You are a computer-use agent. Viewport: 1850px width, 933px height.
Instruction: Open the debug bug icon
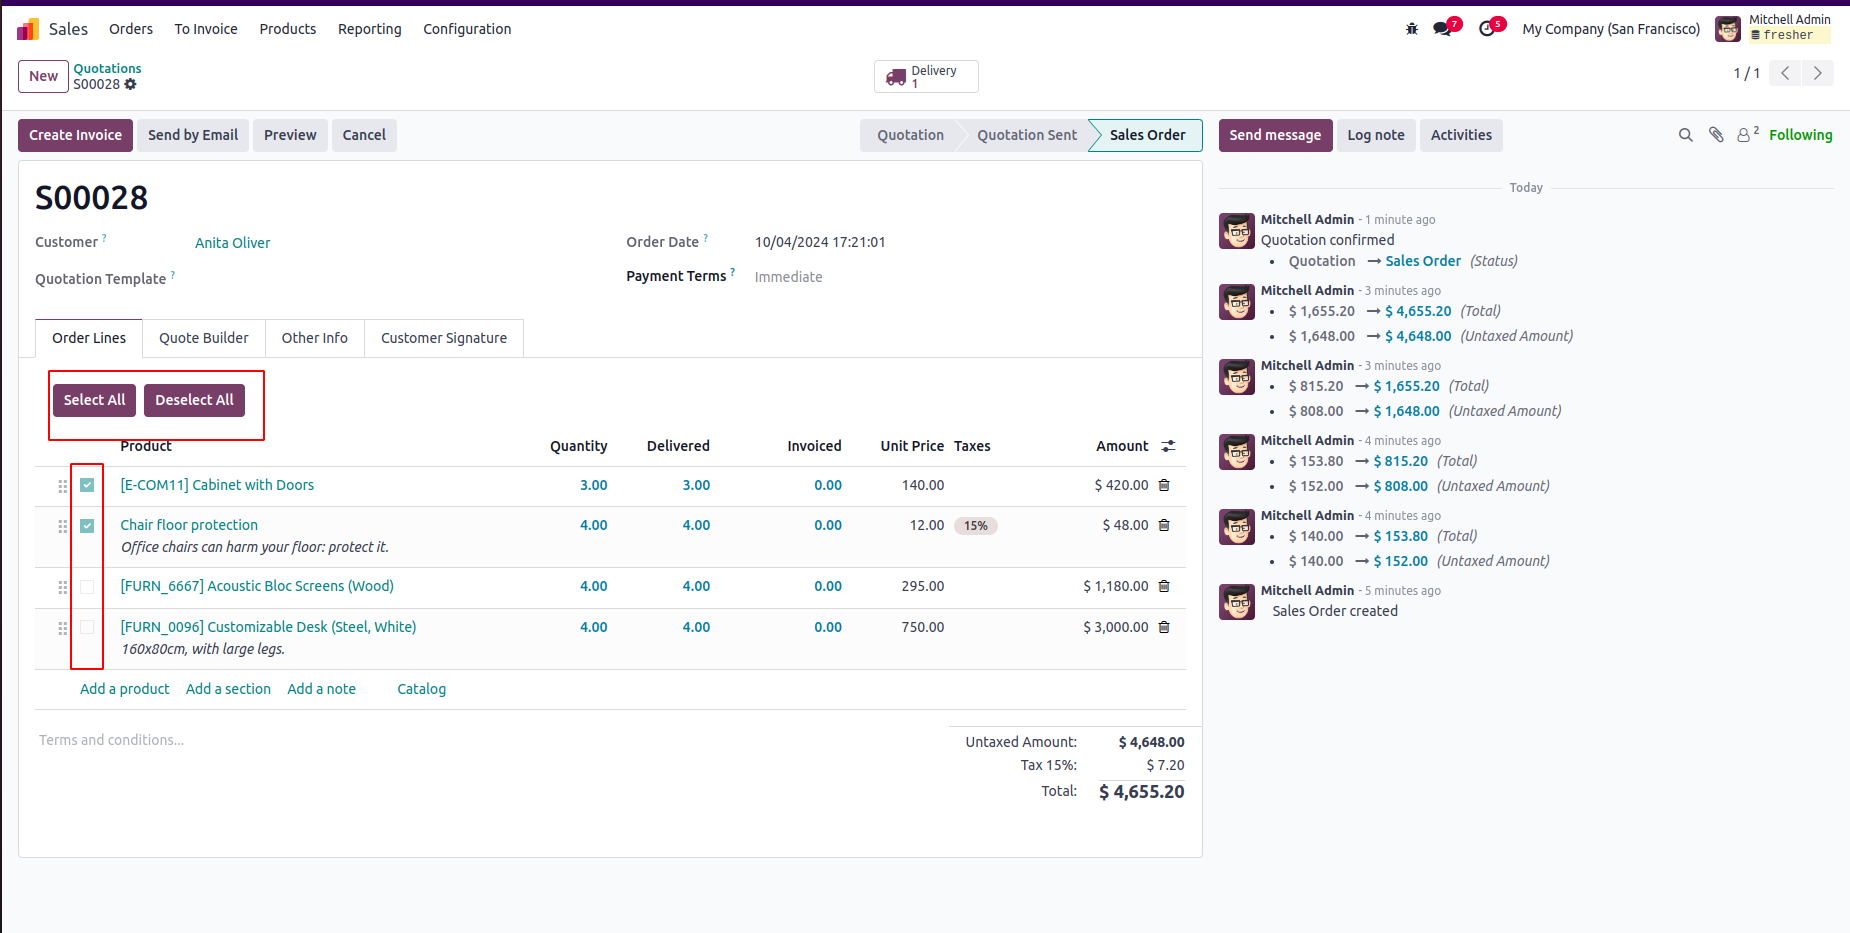[1412, 29]
